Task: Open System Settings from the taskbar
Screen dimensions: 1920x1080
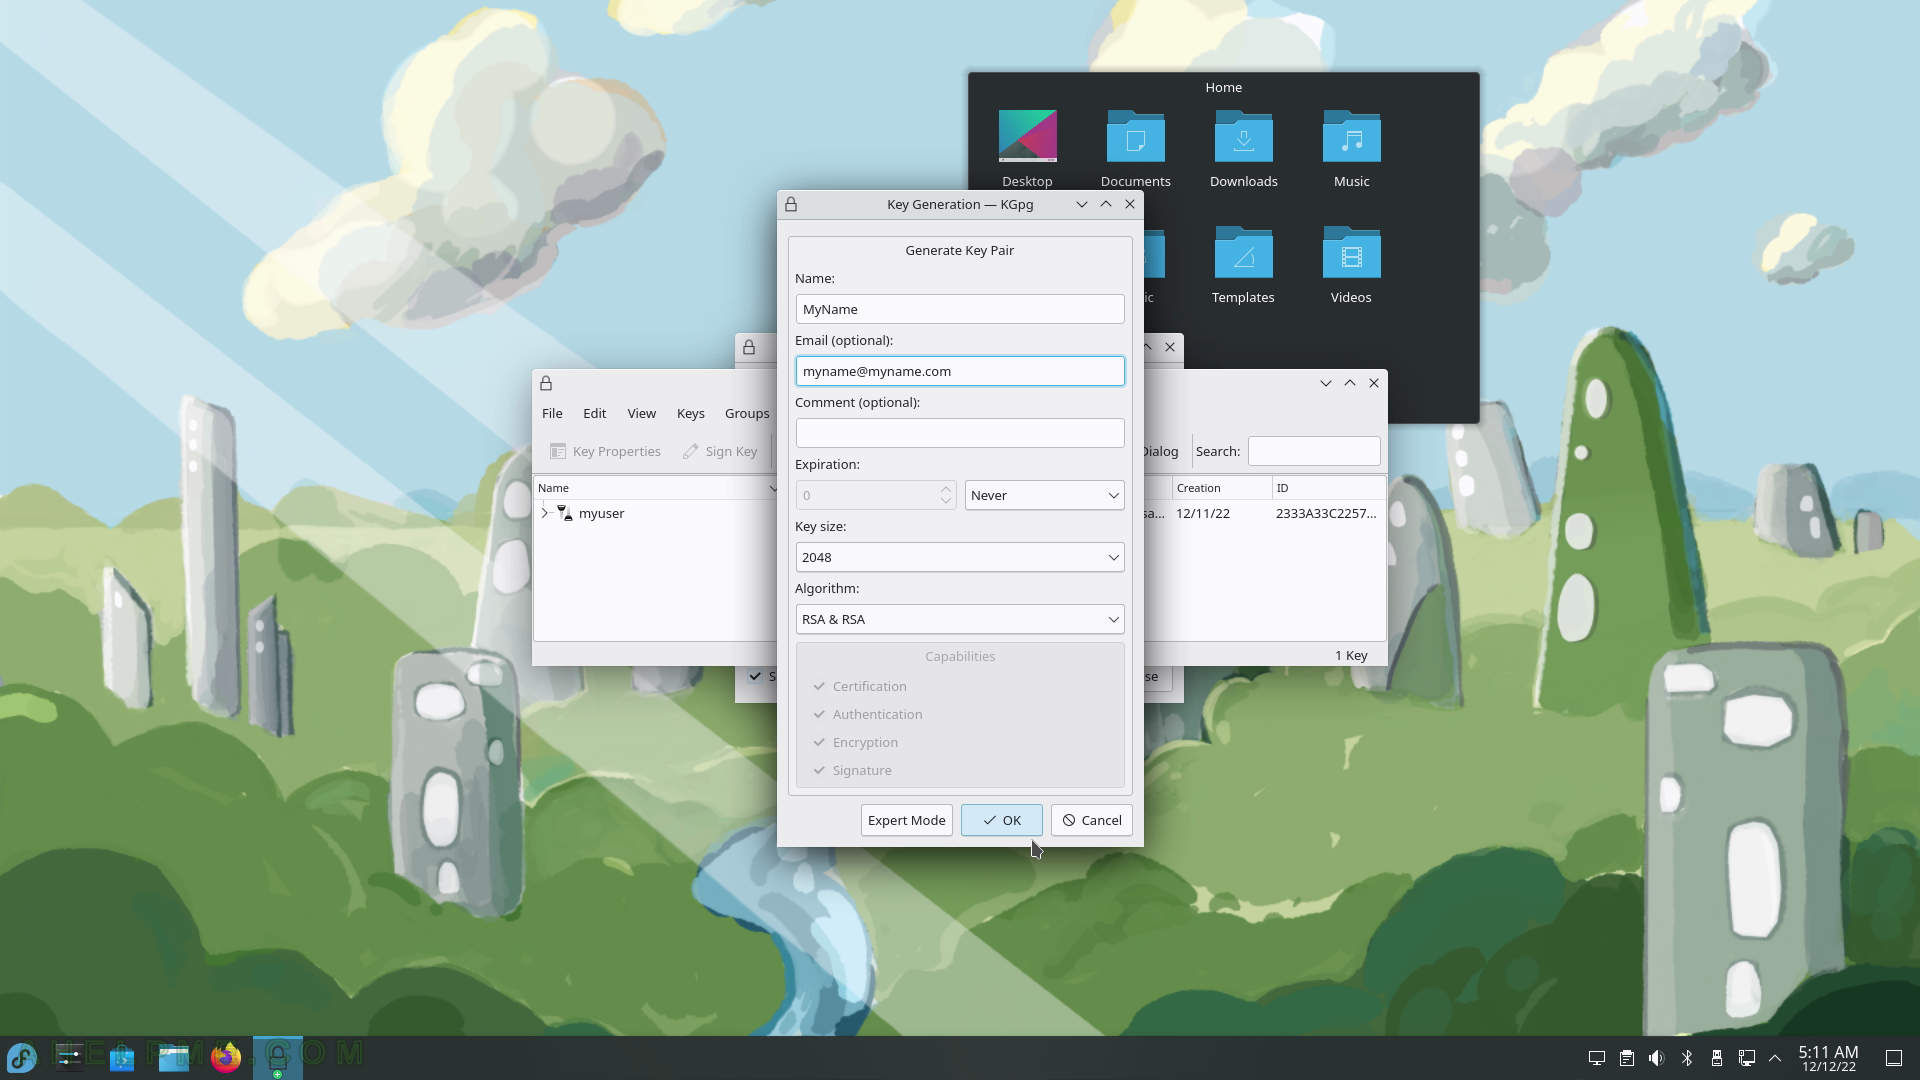Action: (x=70, y=1057)
